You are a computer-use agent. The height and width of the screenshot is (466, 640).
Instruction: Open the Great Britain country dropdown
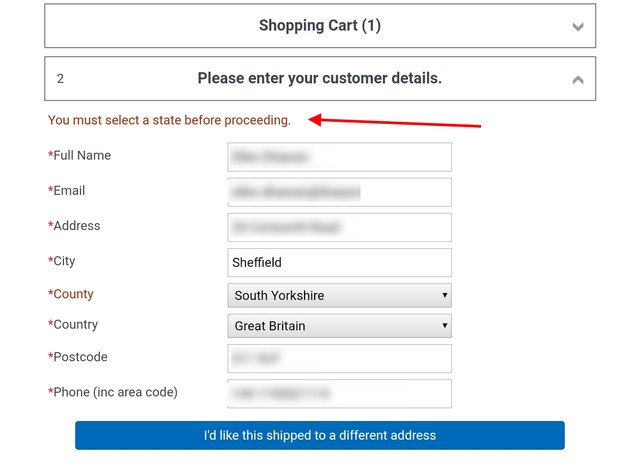pos(339,326)
